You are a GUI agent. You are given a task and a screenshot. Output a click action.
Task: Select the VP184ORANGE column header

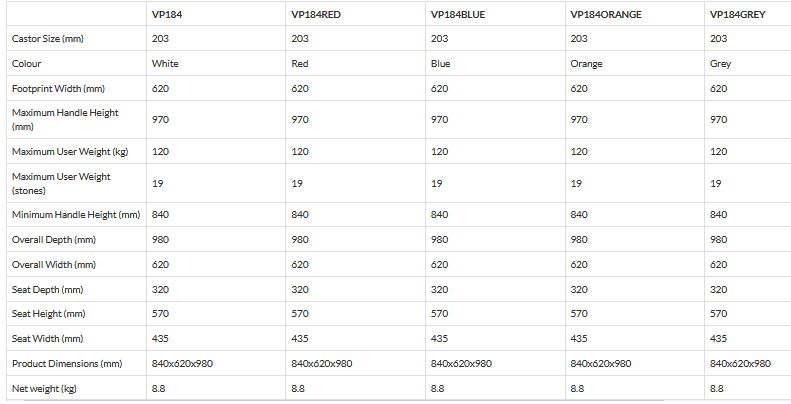point(606,15)
